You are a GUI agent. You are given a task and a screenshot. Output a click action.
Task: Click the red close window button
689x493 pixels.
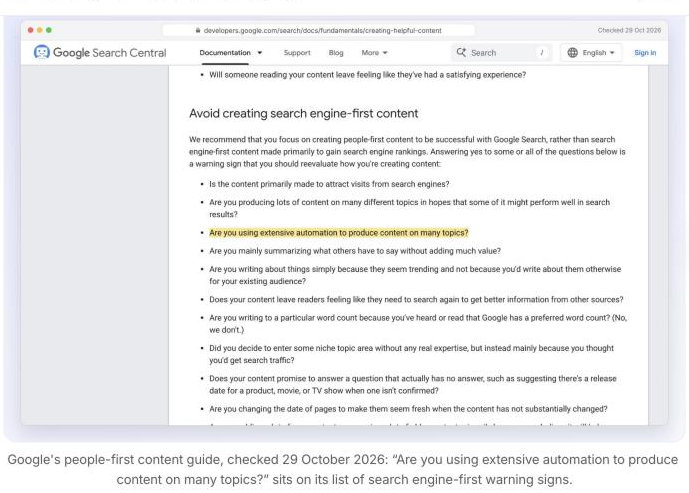click(x=30, y=30)
